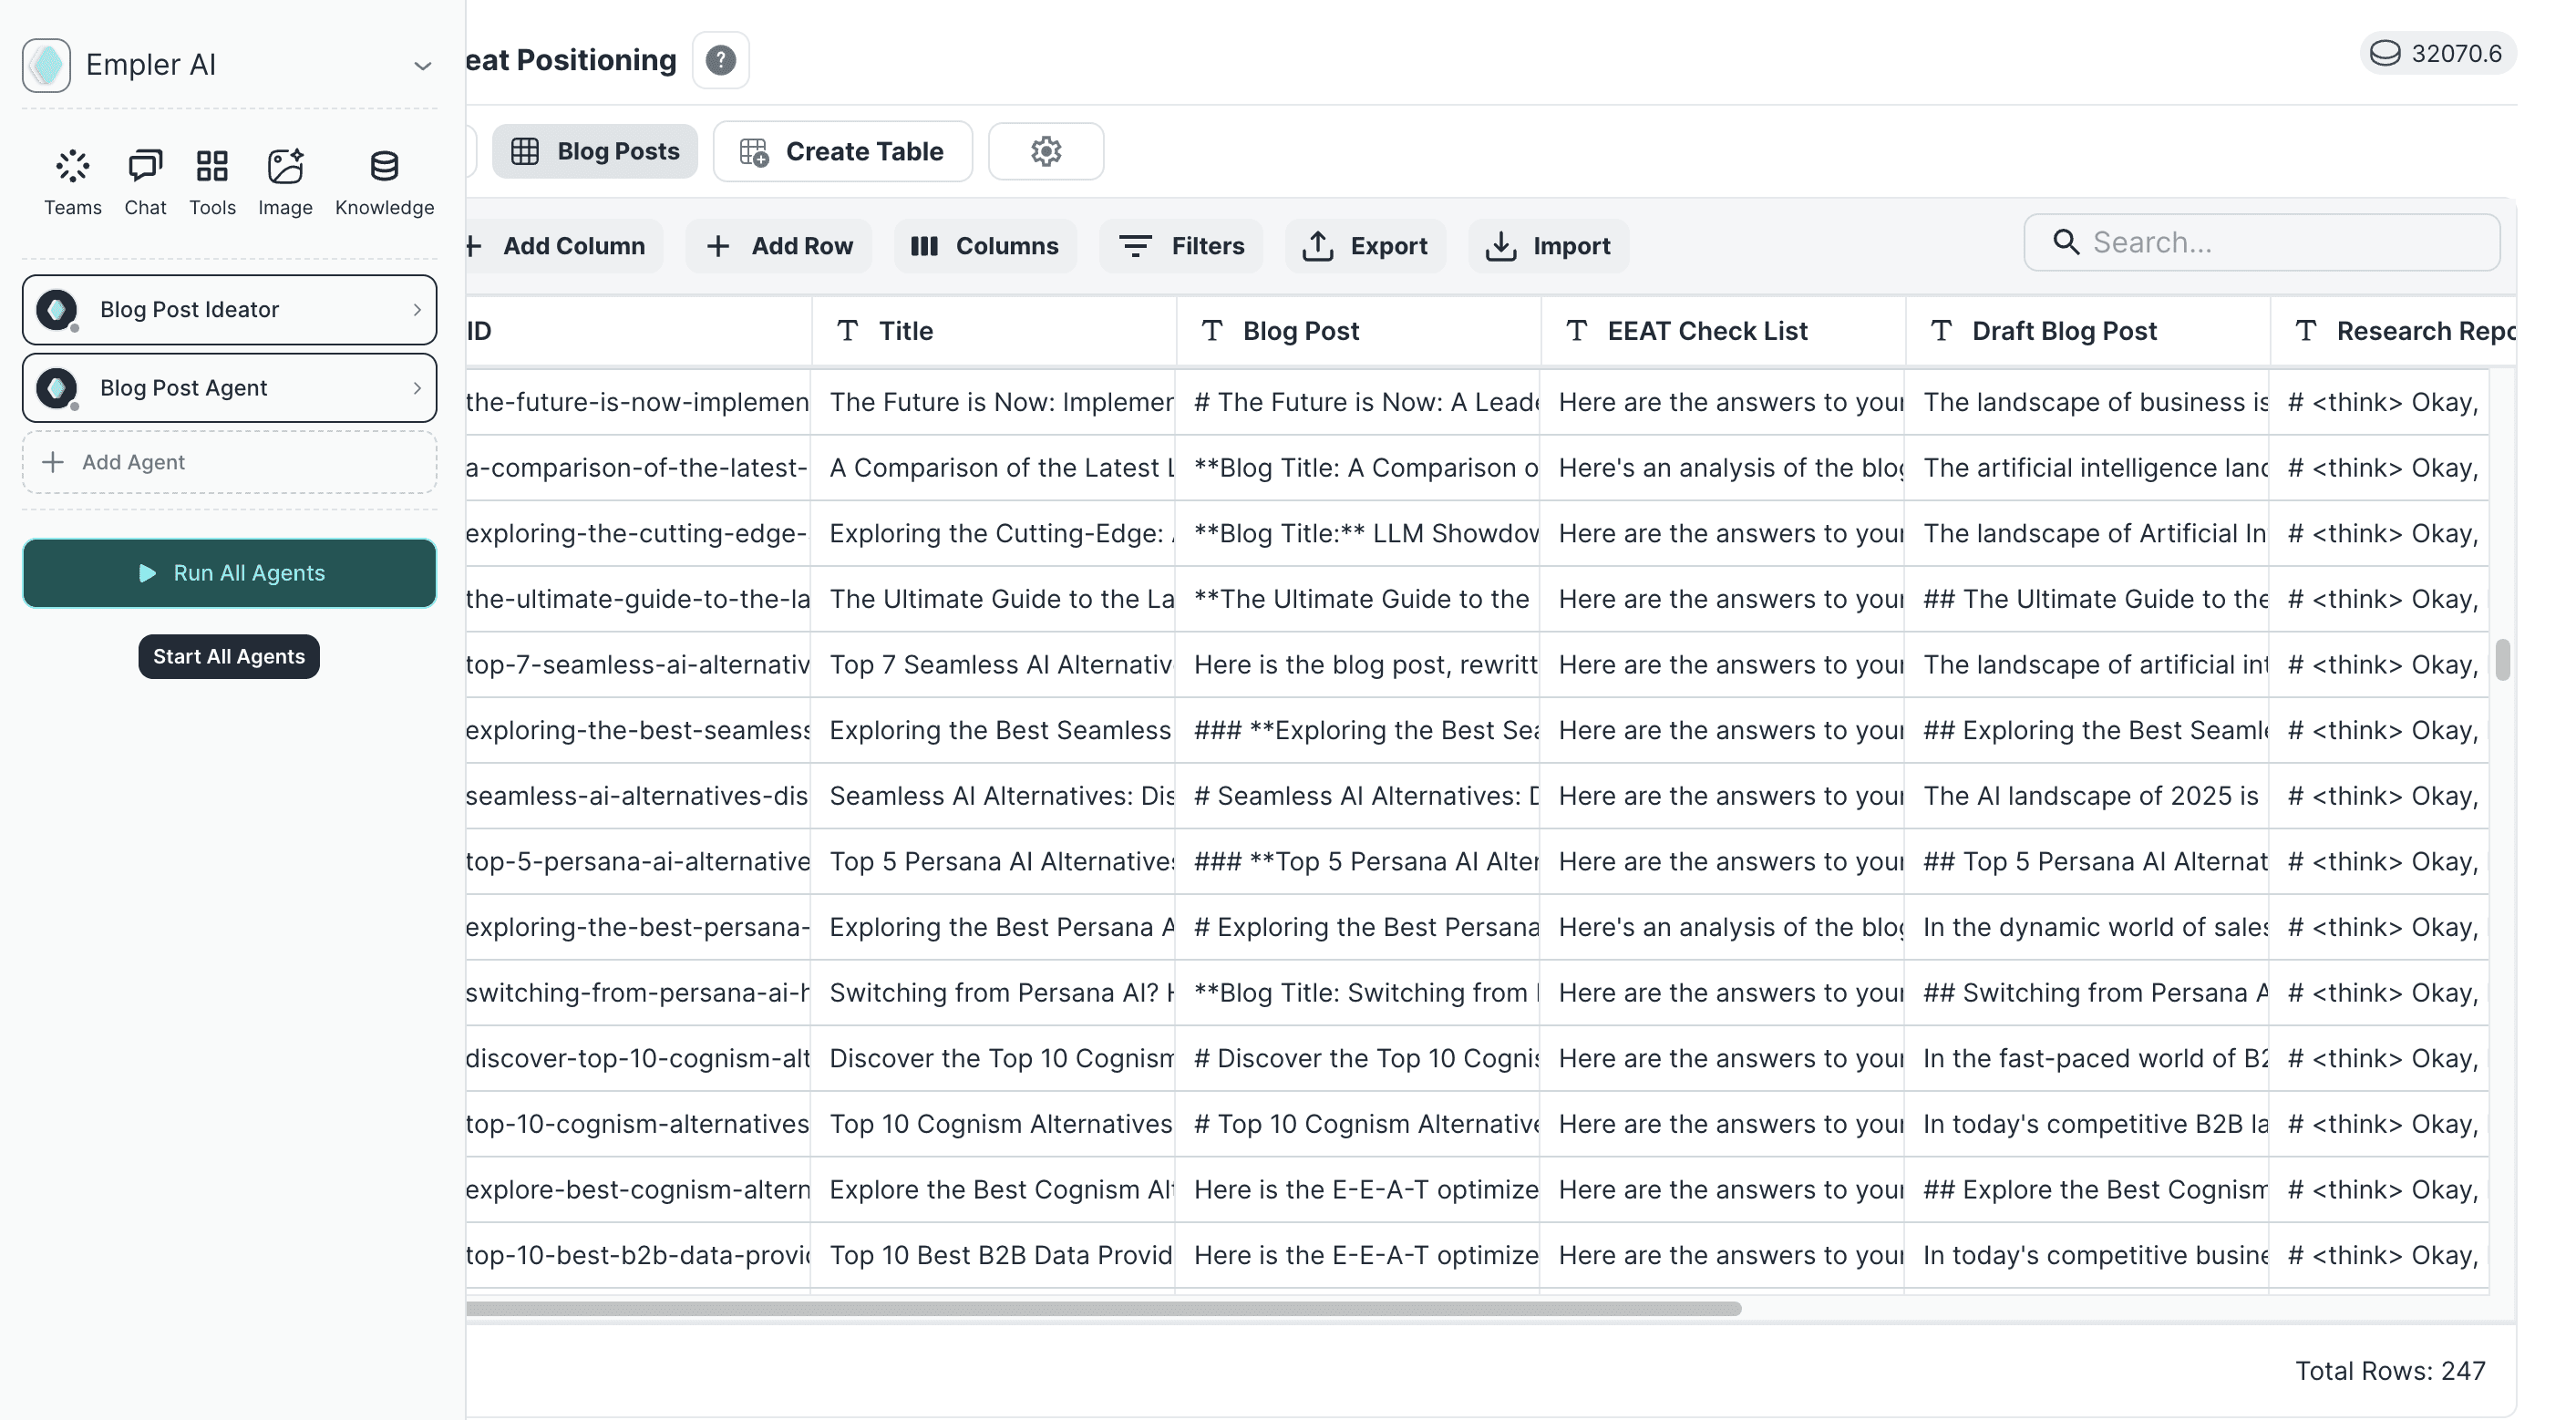2576x1420 pixels.
Task: Click the text-type icon of Draft Blog Post column
Action: [1941, 331]
